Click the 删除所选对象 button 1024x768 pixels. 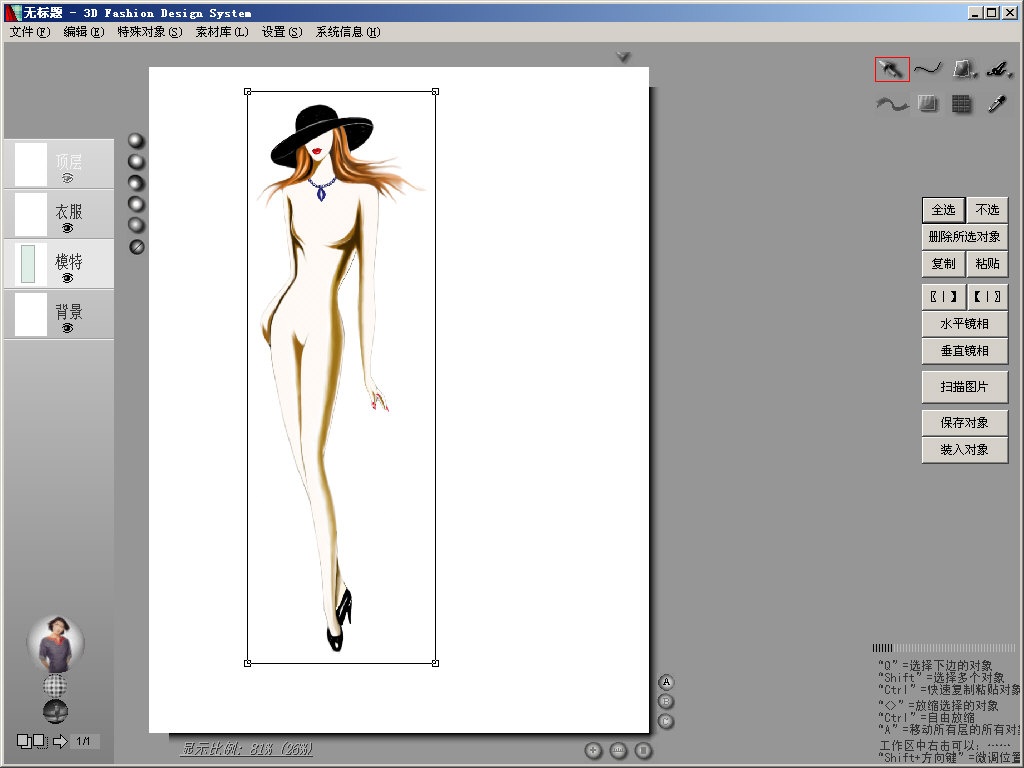click(965, 236)
